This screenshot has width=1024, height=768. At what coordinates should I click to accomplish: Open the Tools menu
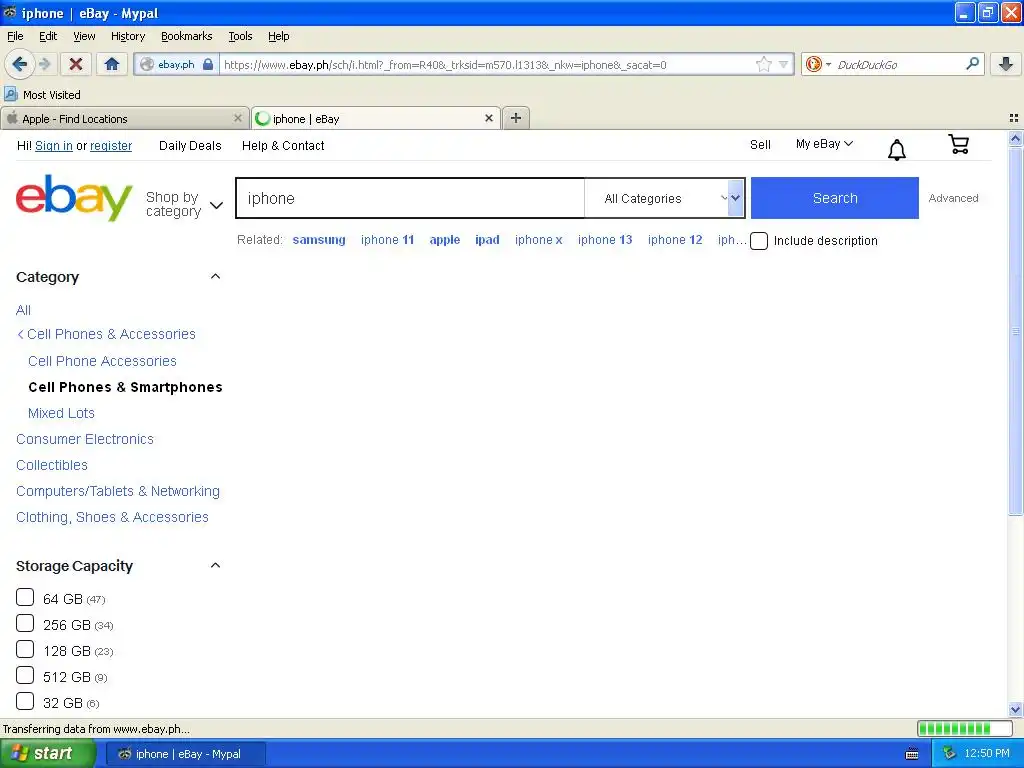coord(240,36)
